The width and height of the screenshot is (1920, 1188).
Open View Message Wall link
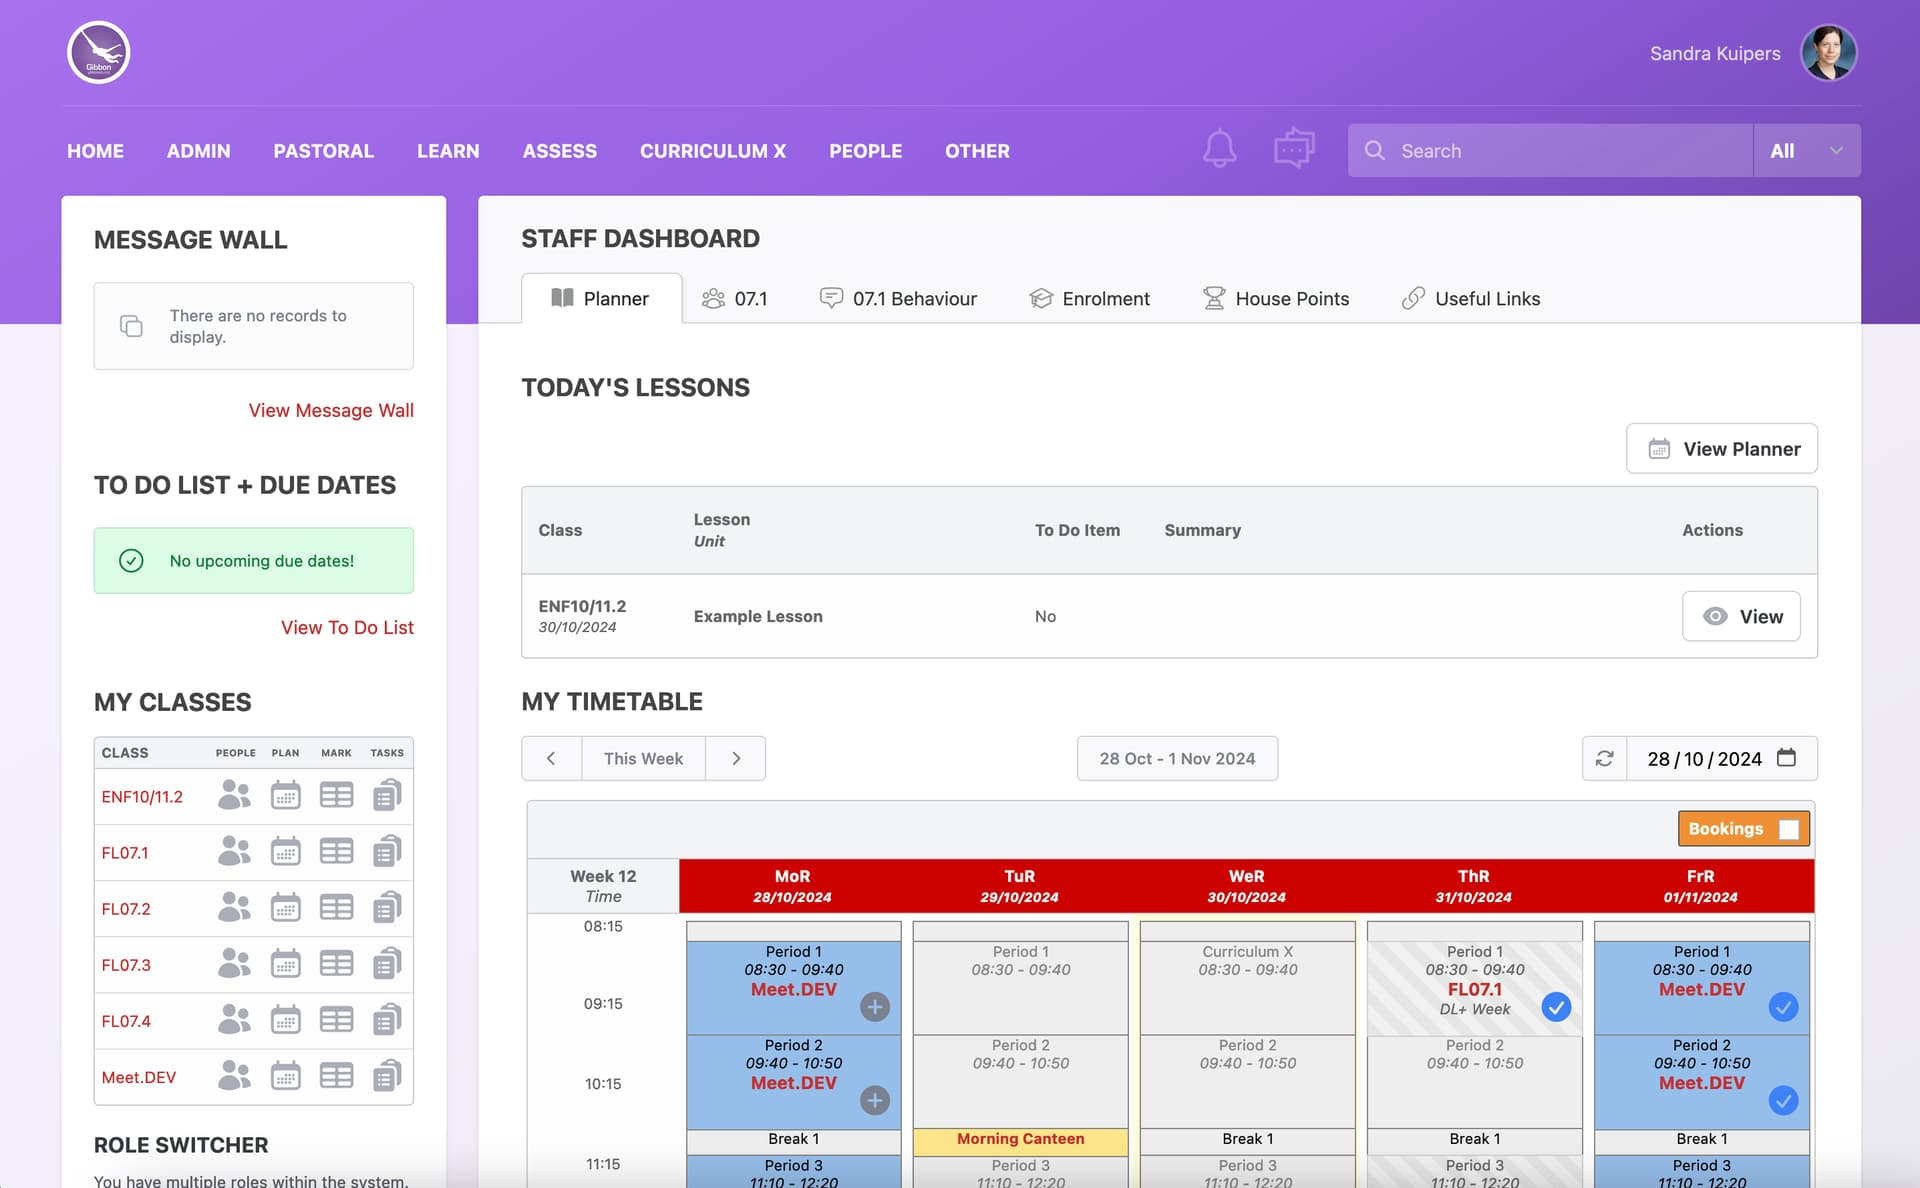tap(331, 410)
